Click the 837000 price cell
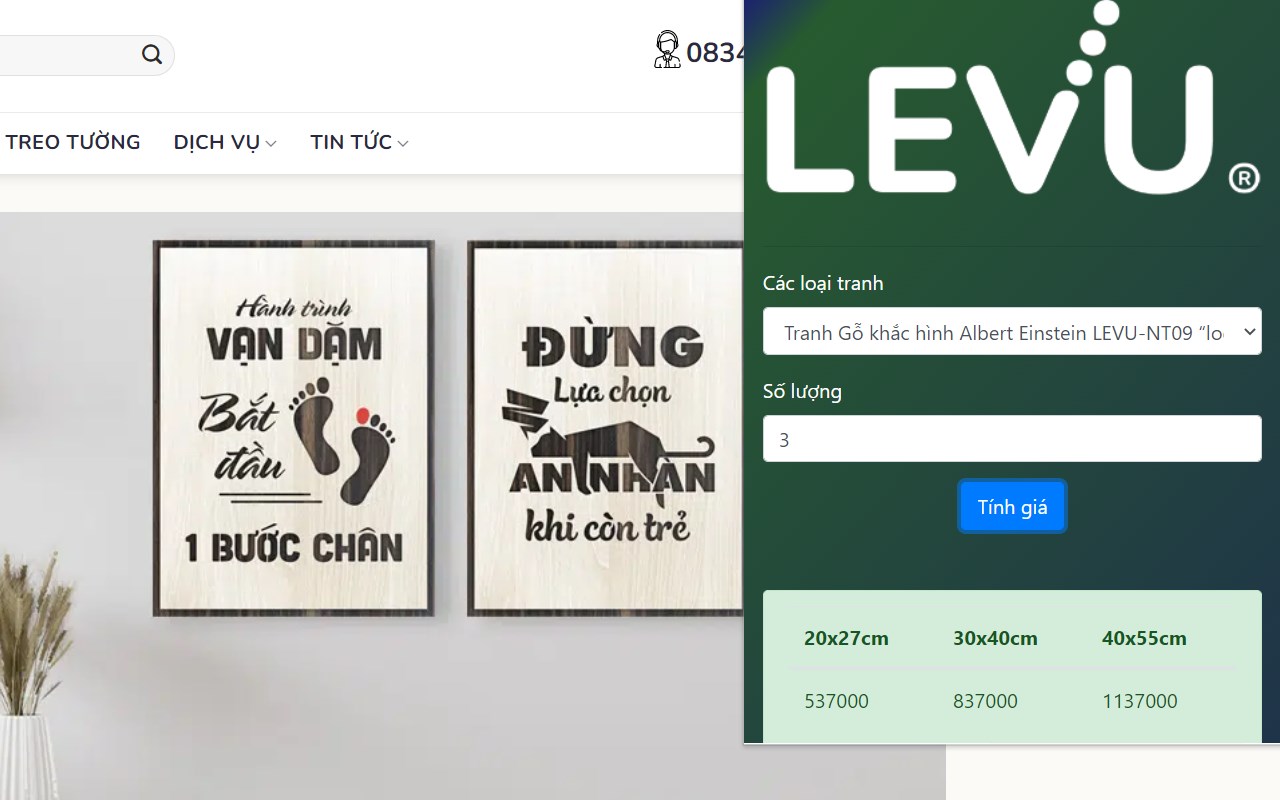The image size is (1280, 800). (985, 701)
